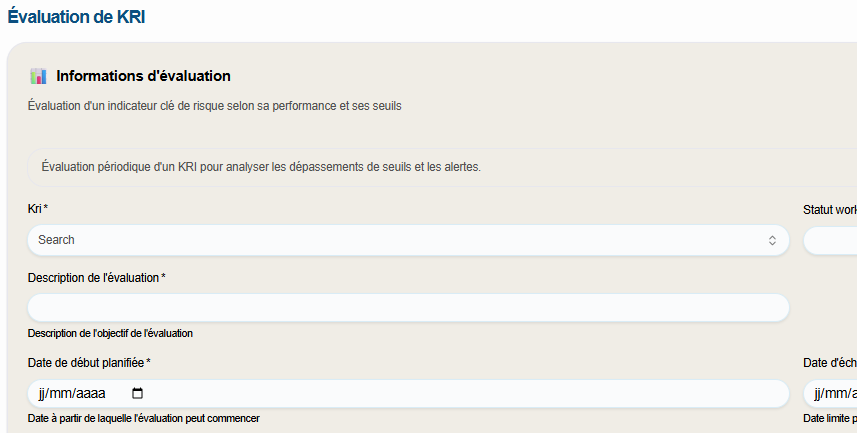Click the Évaluation périodique d'un KRI info banner
Screen dimensions: 857x433
261,167
